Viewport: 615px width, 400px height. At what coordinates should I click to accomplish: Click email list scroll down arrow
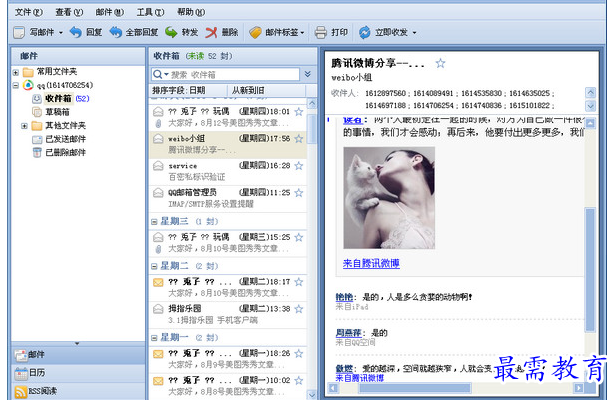[x=312, y=395]
